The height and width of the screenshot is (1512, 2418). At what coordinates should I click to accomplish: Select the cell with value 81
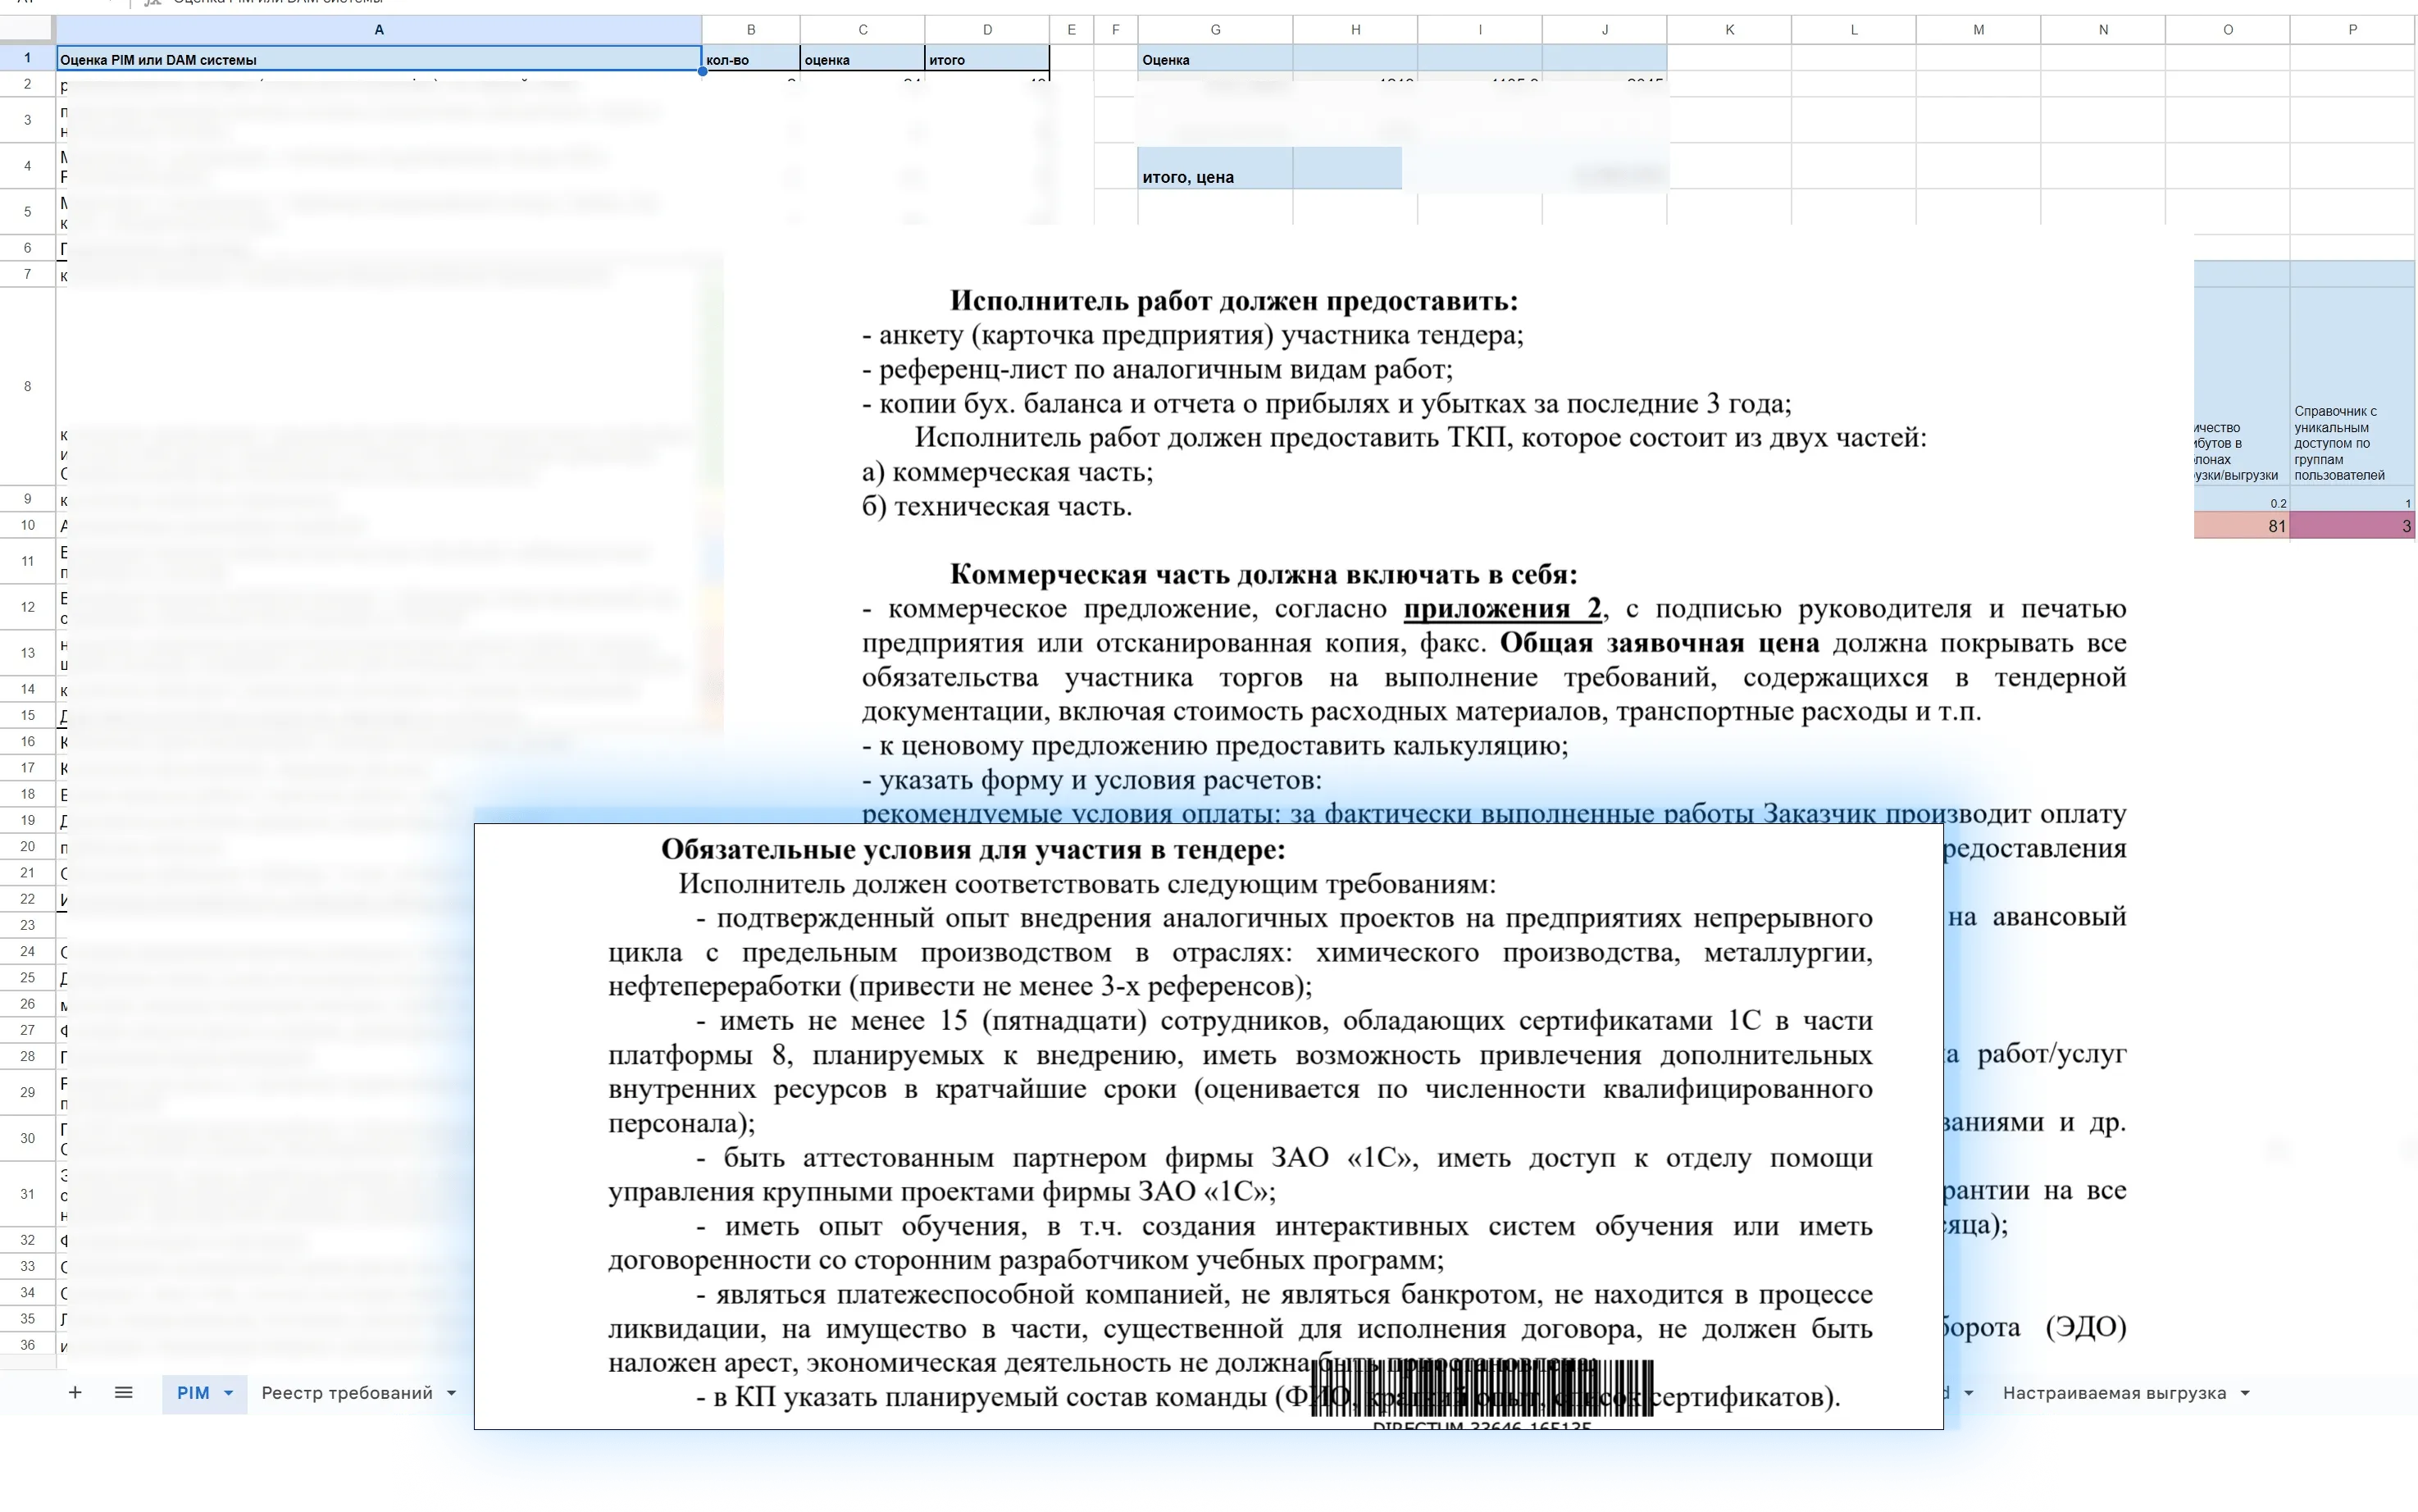point(2242,526)
